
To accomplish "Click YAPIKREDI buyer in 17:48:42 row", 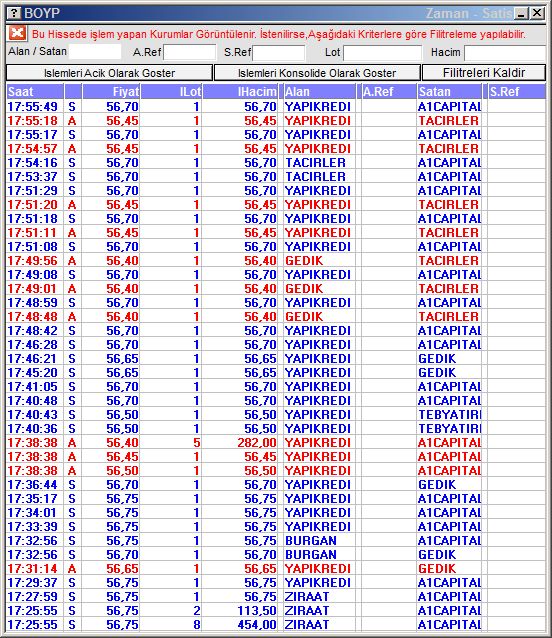I will 318,331.
